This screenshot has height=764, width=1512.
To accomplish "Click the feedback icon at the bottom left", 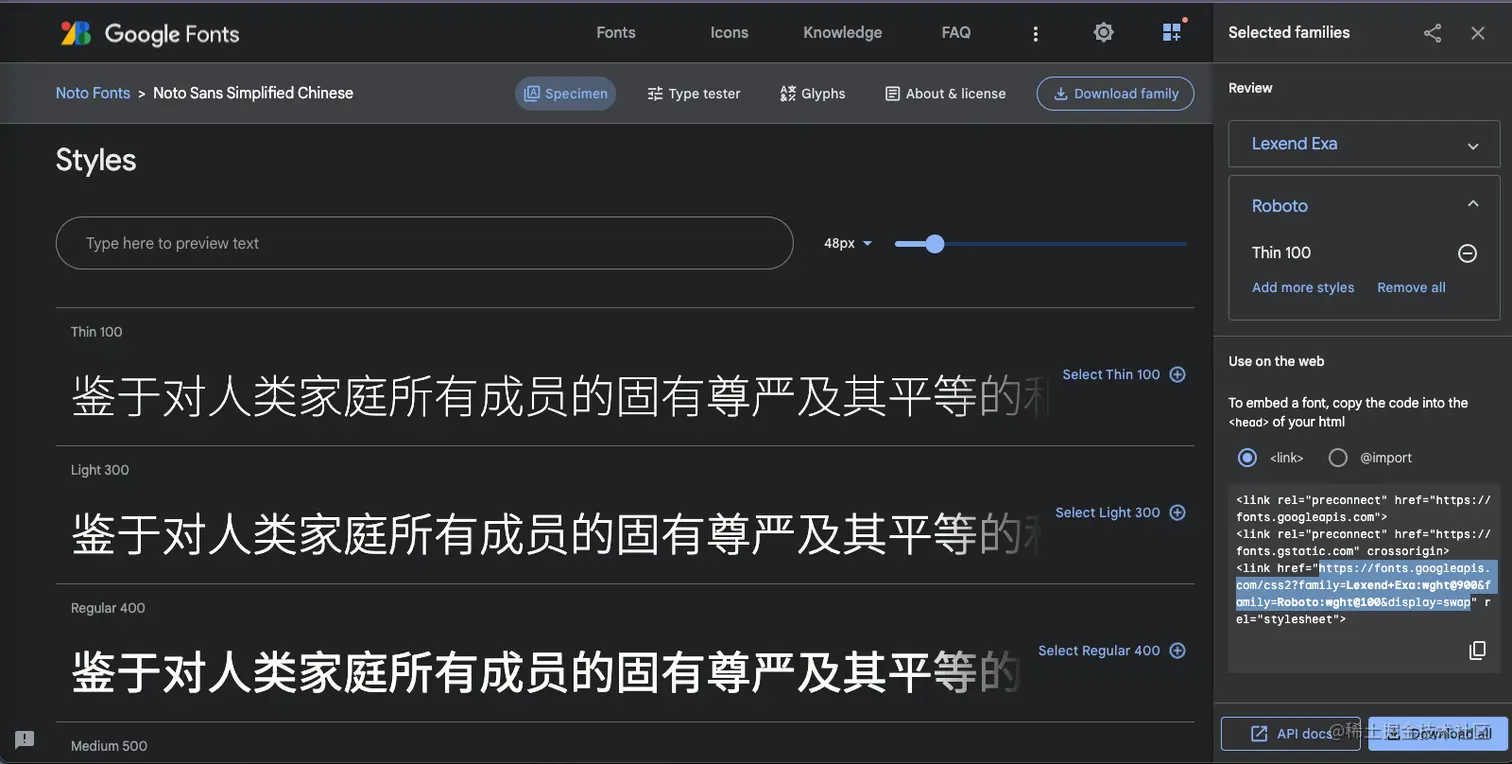I will coord(25,739).
